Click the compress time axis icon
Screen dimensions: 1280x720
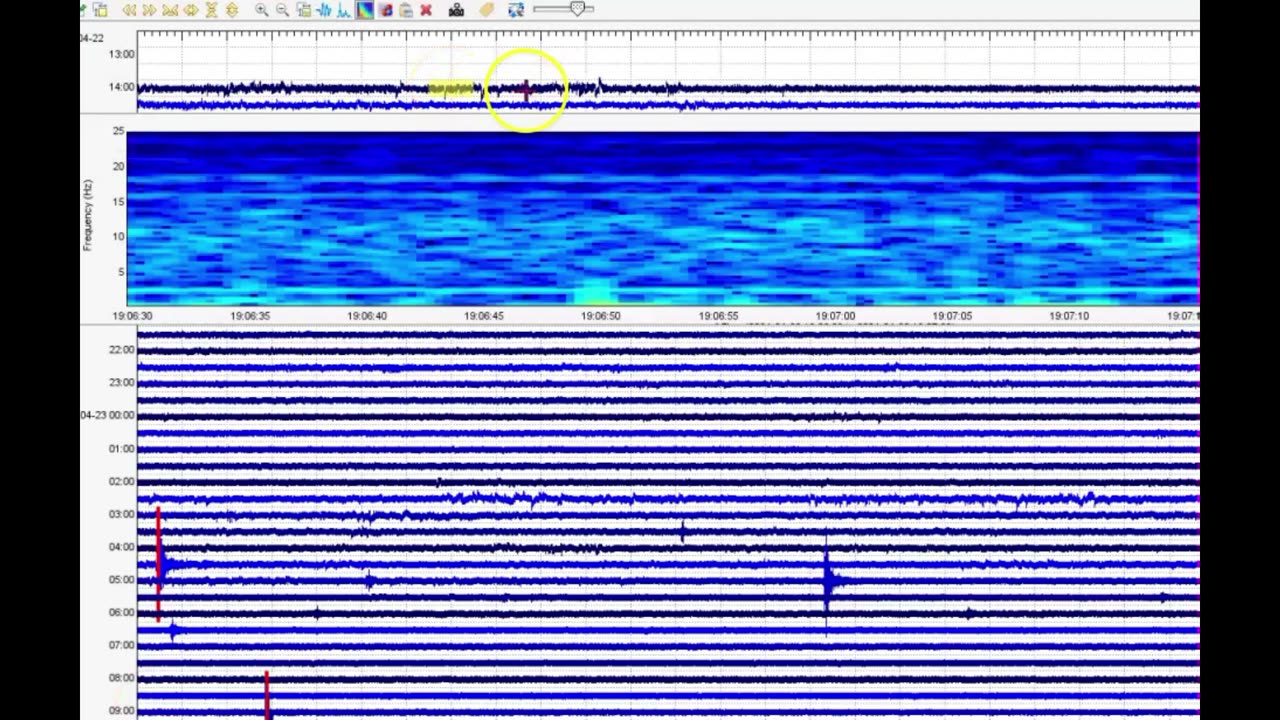coord(170,10)
